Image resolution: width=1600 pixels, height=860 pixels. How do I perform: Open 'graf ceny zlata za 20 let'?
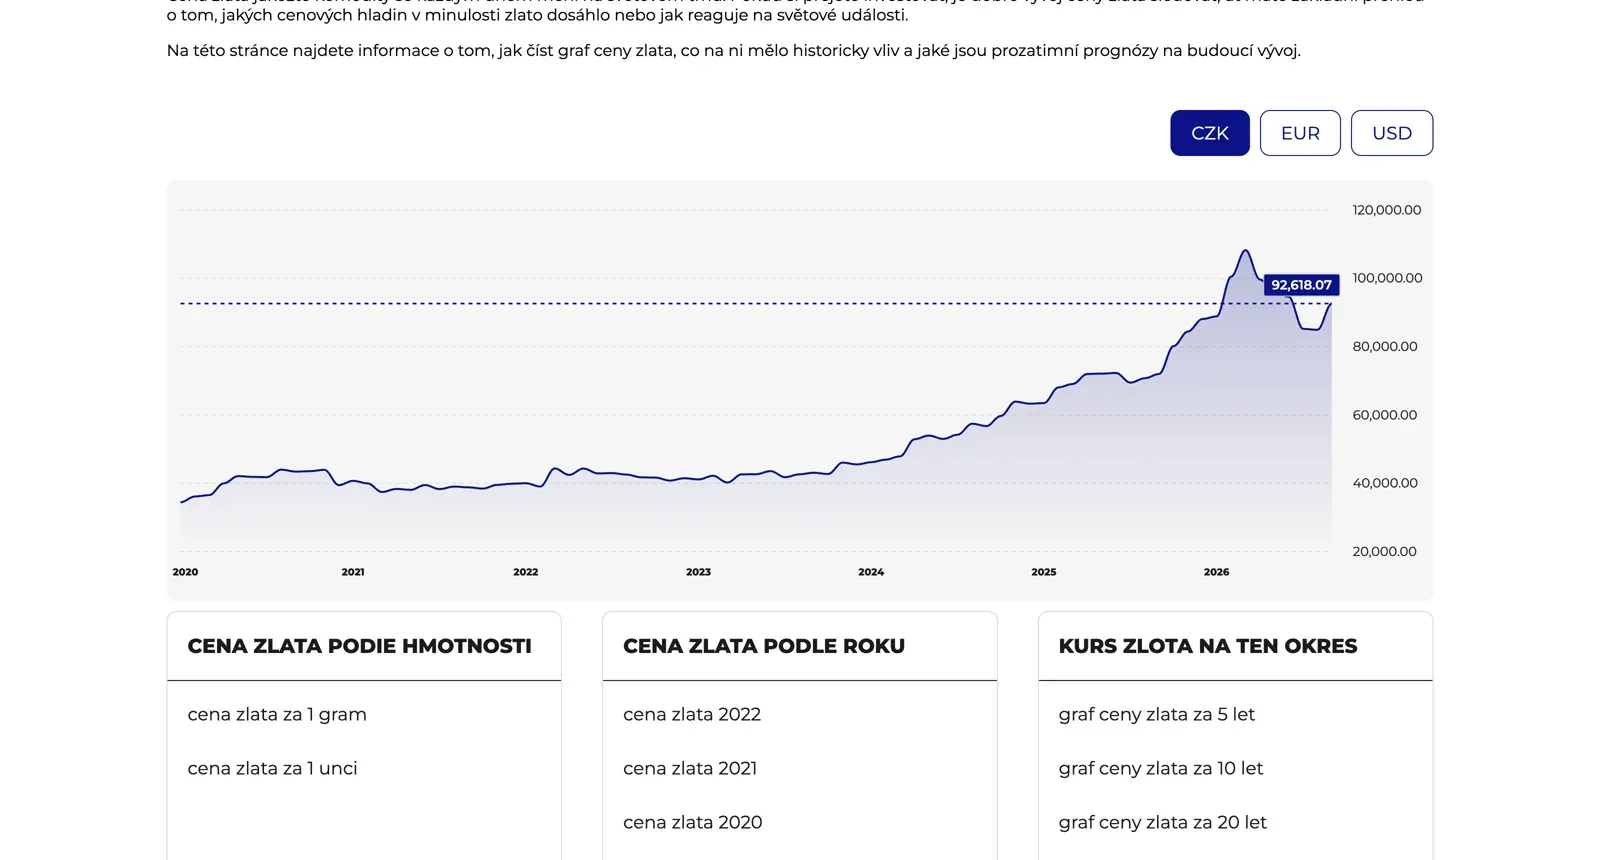click(1162, 822)
